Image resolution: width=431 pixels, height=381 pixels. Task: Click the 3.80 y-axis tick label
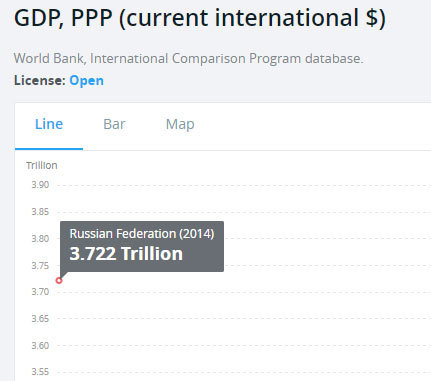[x=40, y=239]
